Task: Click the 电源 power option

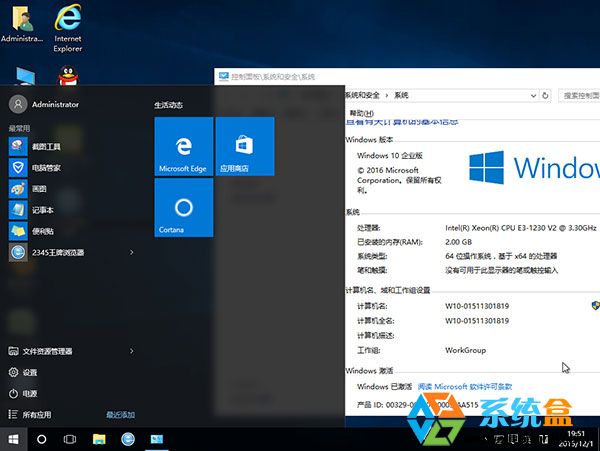Action: pyautogui.click(x=23, y=394)
